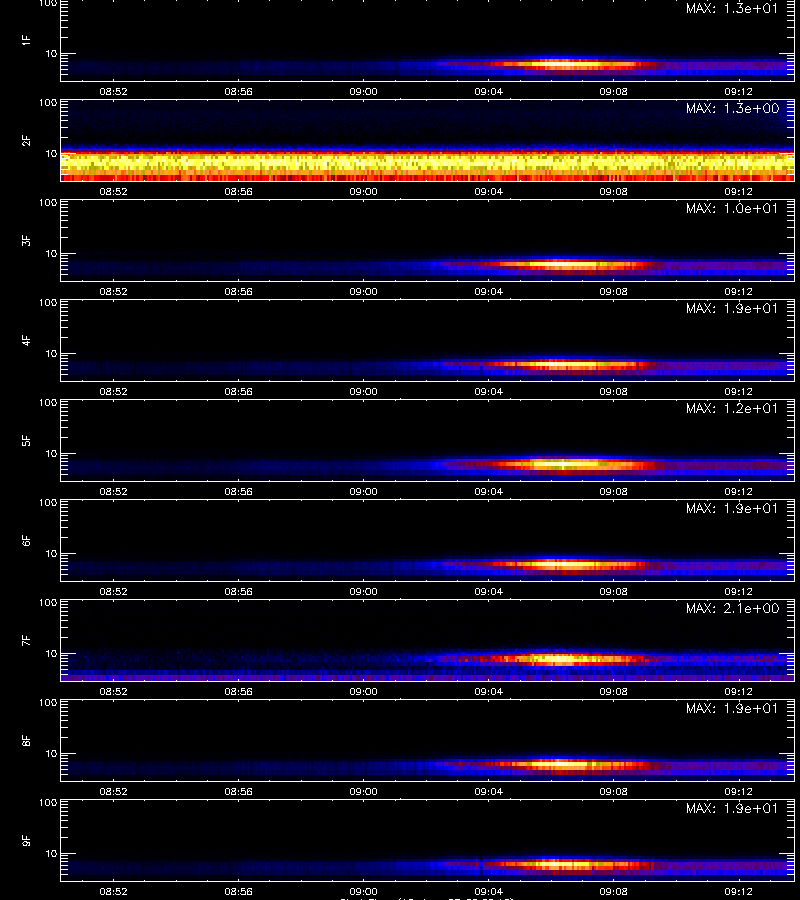
Task: Select MAX: 1.3e+01 text in 1F panel
Action: 732,9
